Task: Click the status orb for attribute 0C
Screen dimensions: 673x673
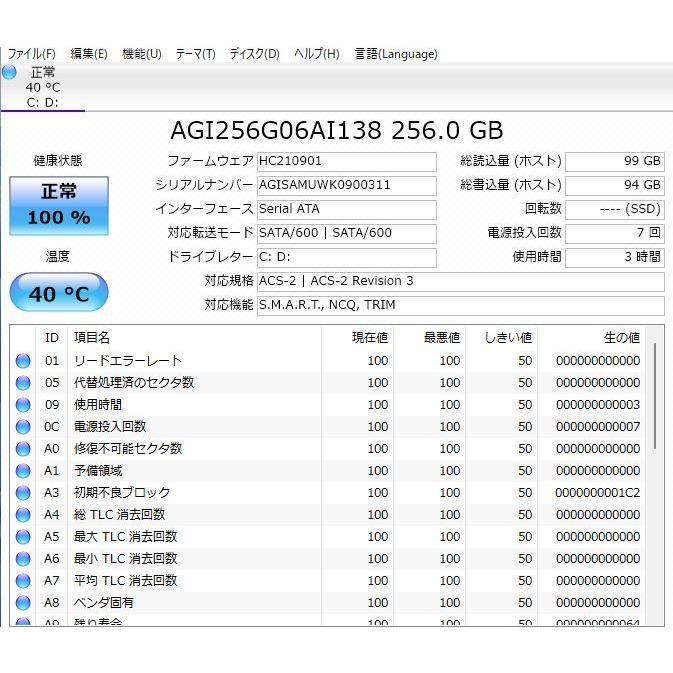Action: pyautogui.click(x=23, y=427)
